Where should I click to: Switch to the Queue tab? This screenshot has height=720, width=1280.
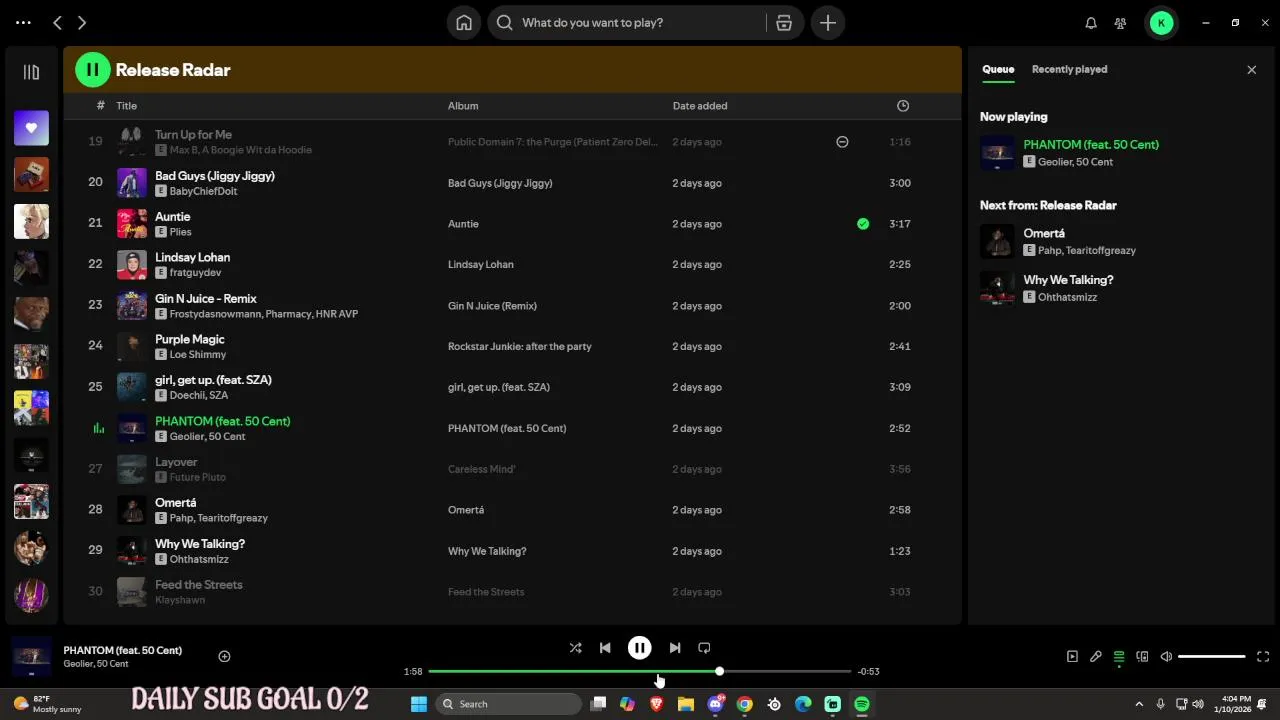click(x=998, y=69)
